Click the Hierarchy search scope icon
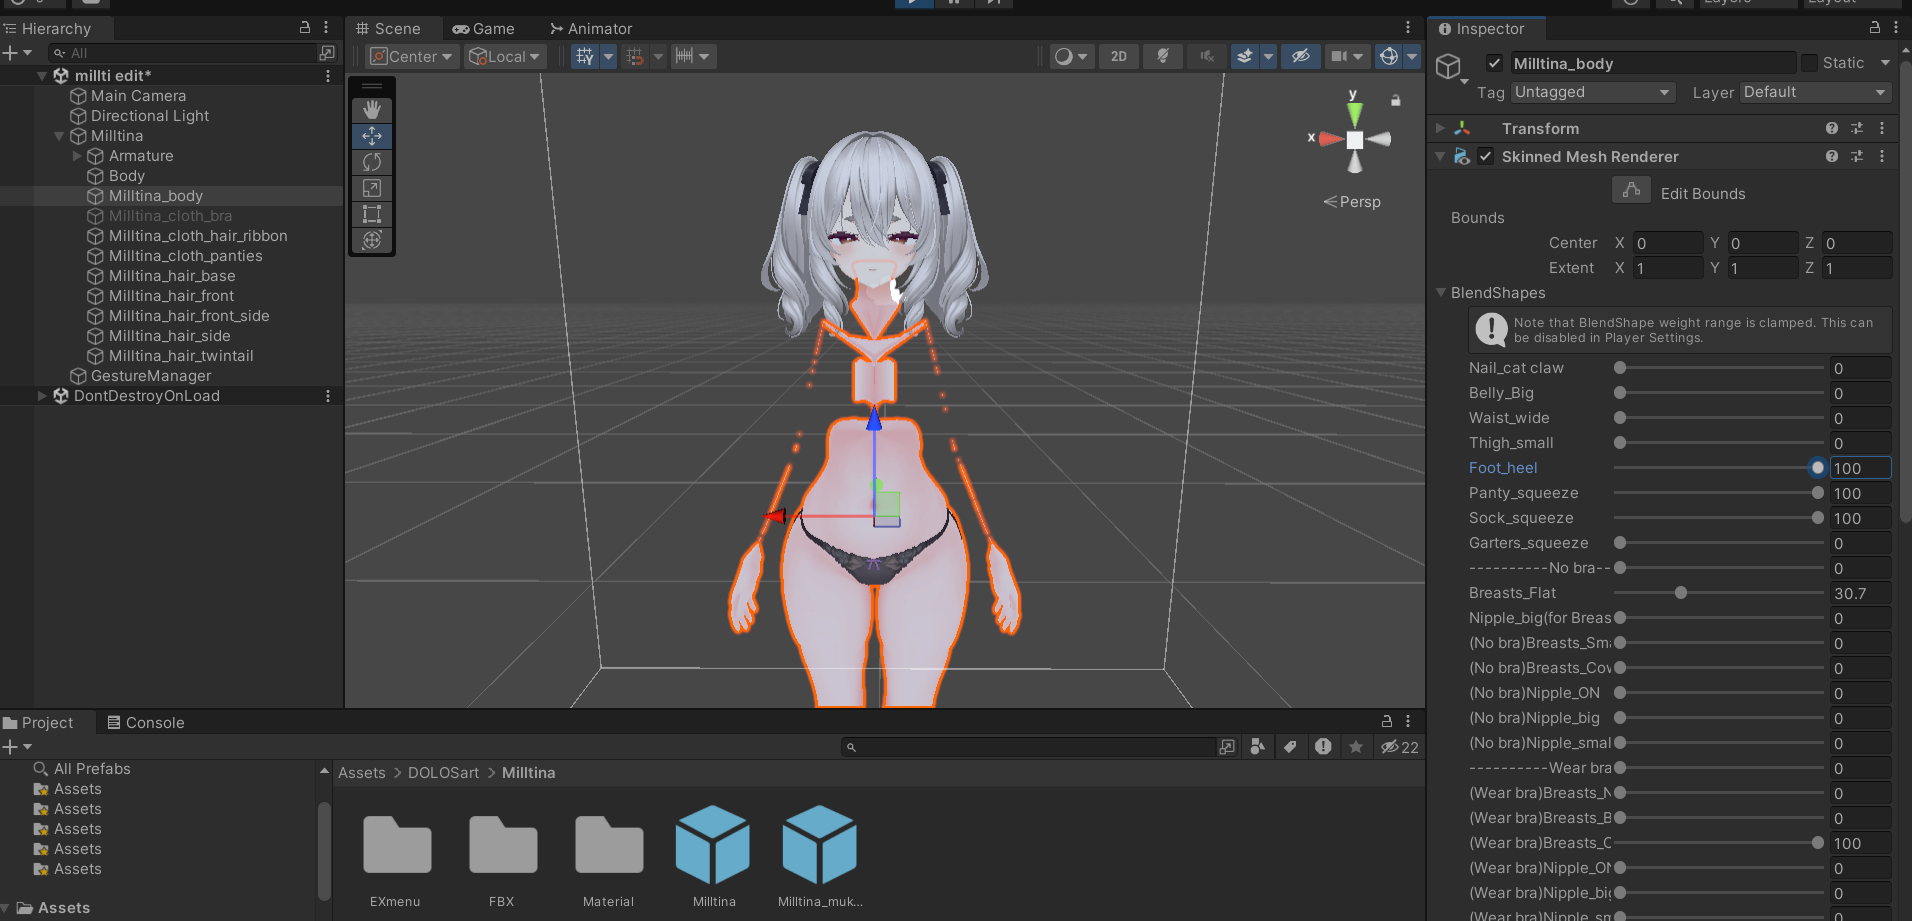 326,52
